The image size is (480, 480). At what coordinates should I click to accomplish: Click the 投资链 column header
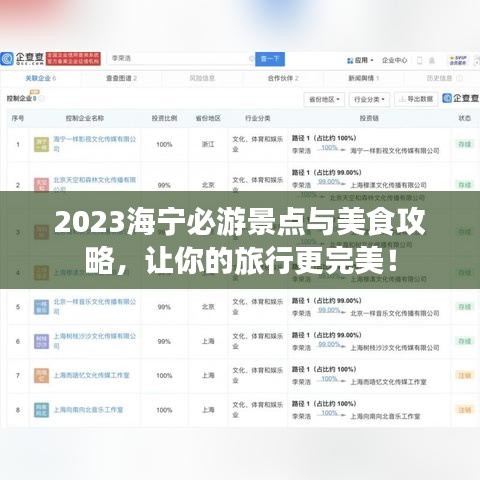[369, 118]
